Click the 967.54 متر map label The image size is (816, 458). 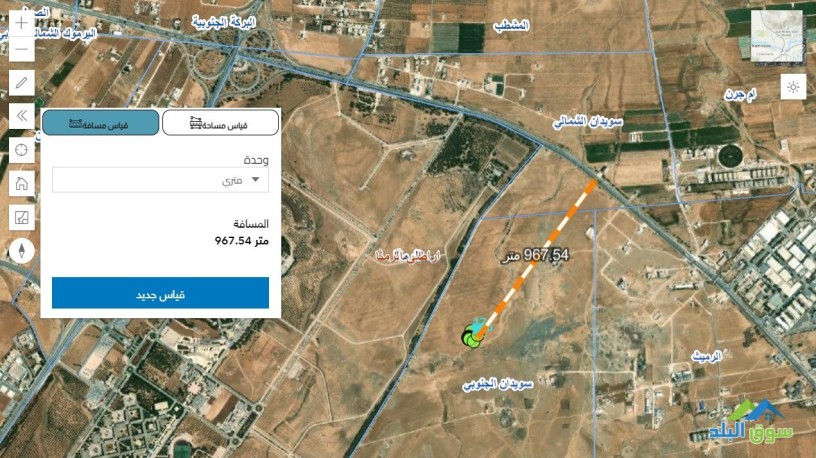(534, 255)
